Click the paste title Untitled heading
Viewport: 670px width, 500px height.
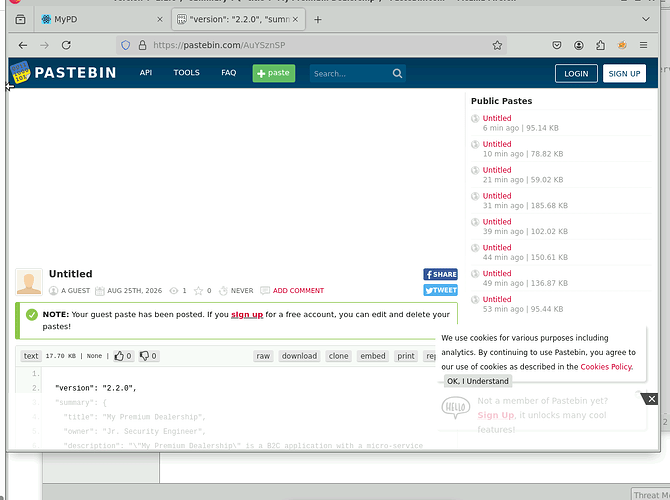tap(71, 274)
